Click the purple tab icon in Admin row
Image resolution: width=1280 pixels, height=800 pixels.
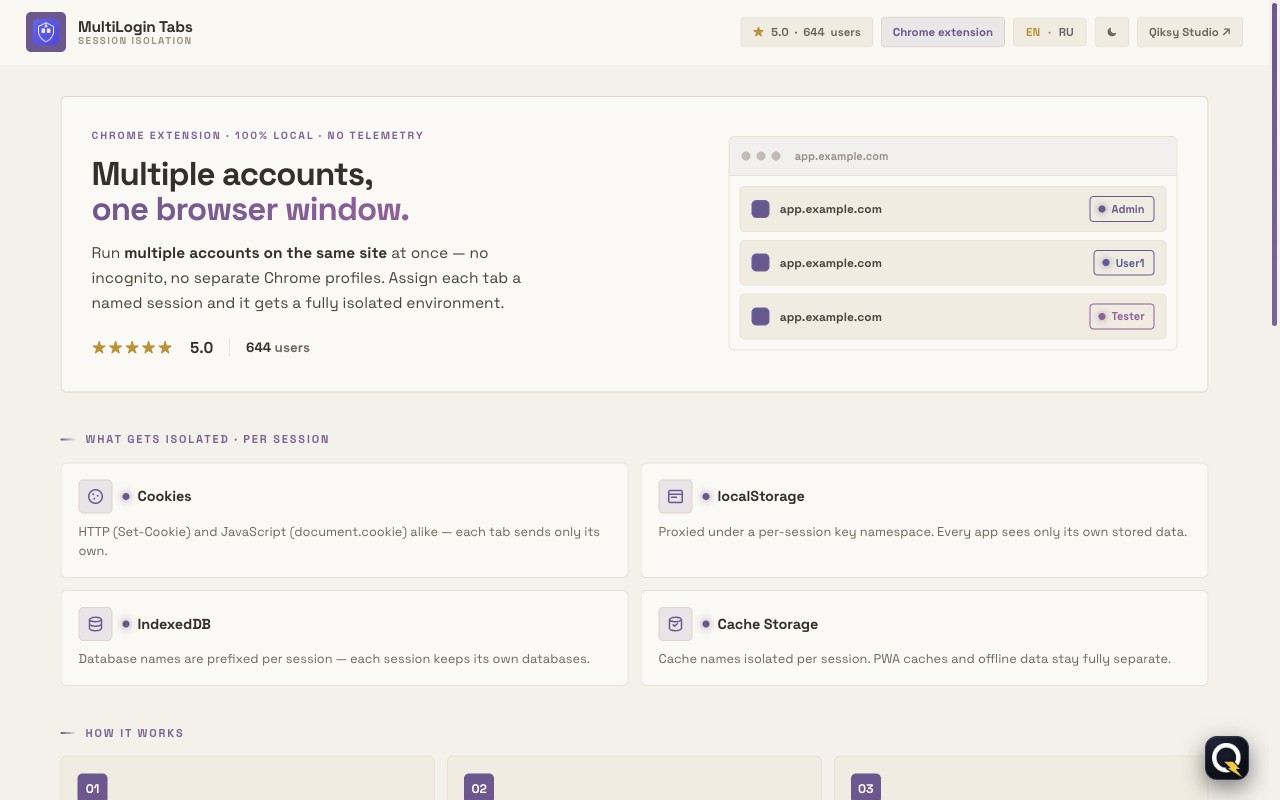[x=760, y=209]
